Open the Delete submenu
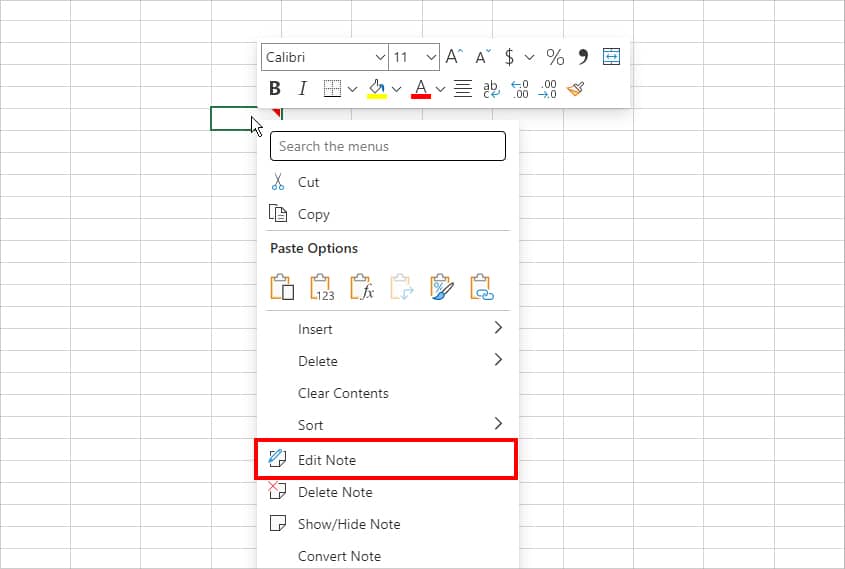This screenshot has width=845, height=569. pos(388,360)
